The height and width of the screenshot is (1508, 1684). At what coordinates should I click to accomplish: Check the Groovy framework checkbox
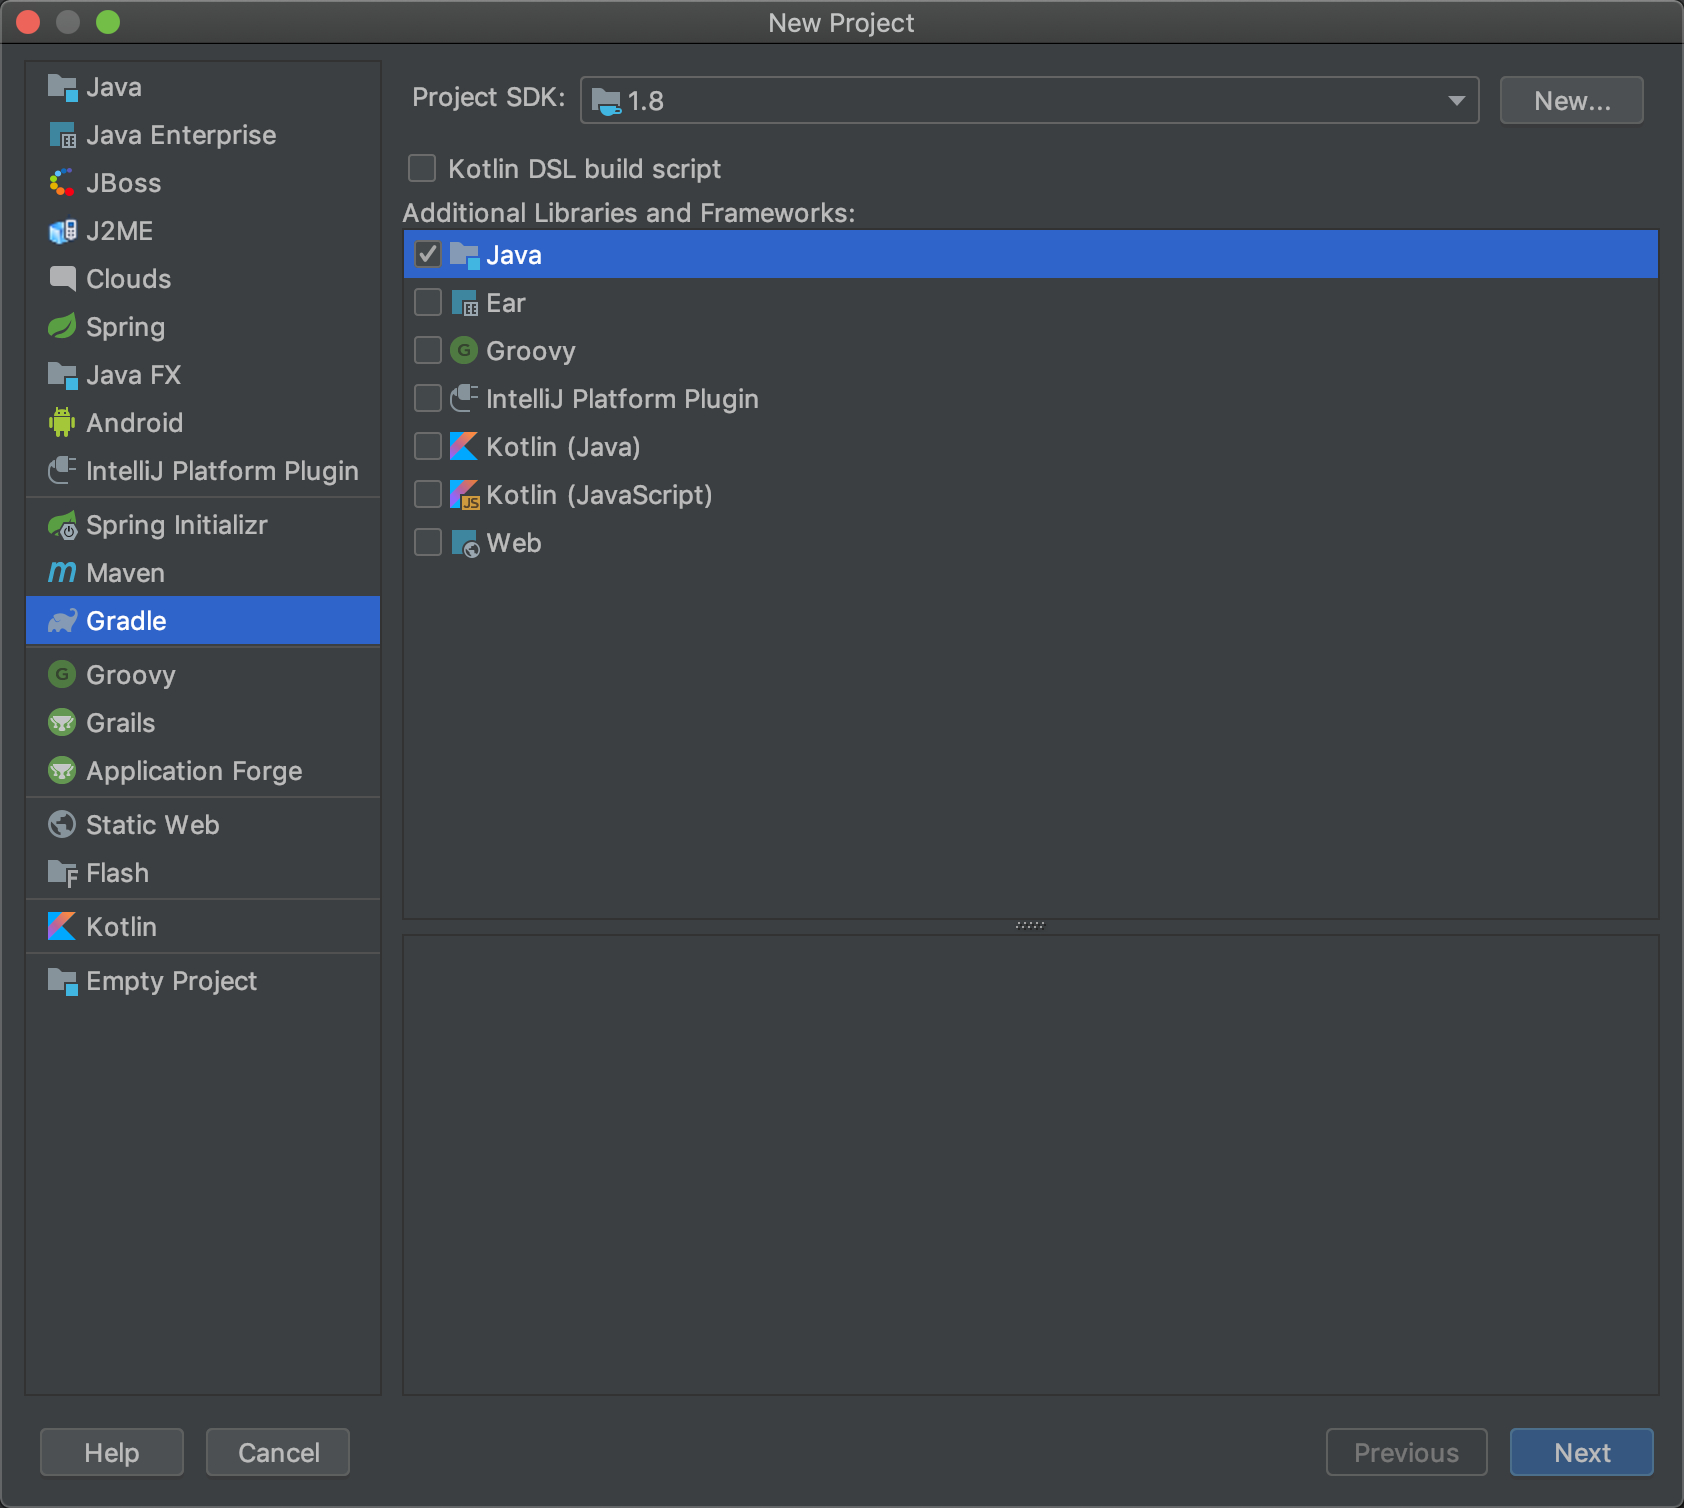click(428, 351)
